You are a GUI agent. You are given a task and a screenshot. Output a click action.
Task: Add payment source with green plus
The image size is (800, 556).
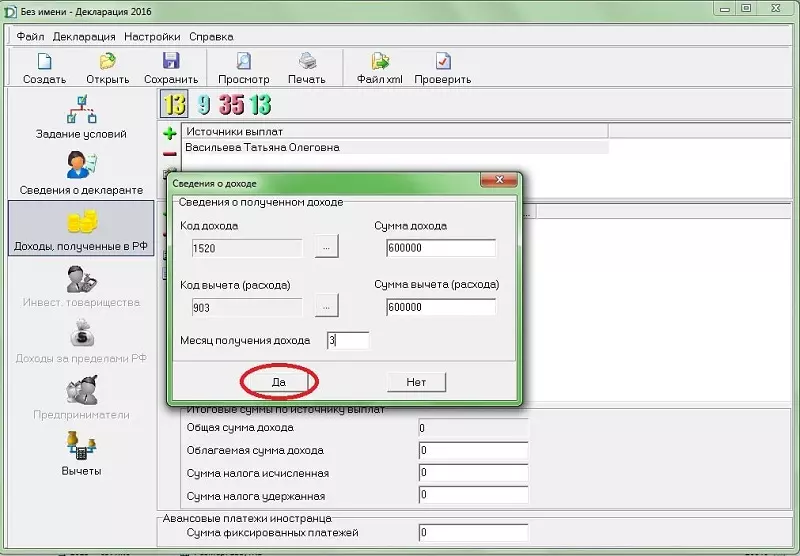(x=169, y=134)
